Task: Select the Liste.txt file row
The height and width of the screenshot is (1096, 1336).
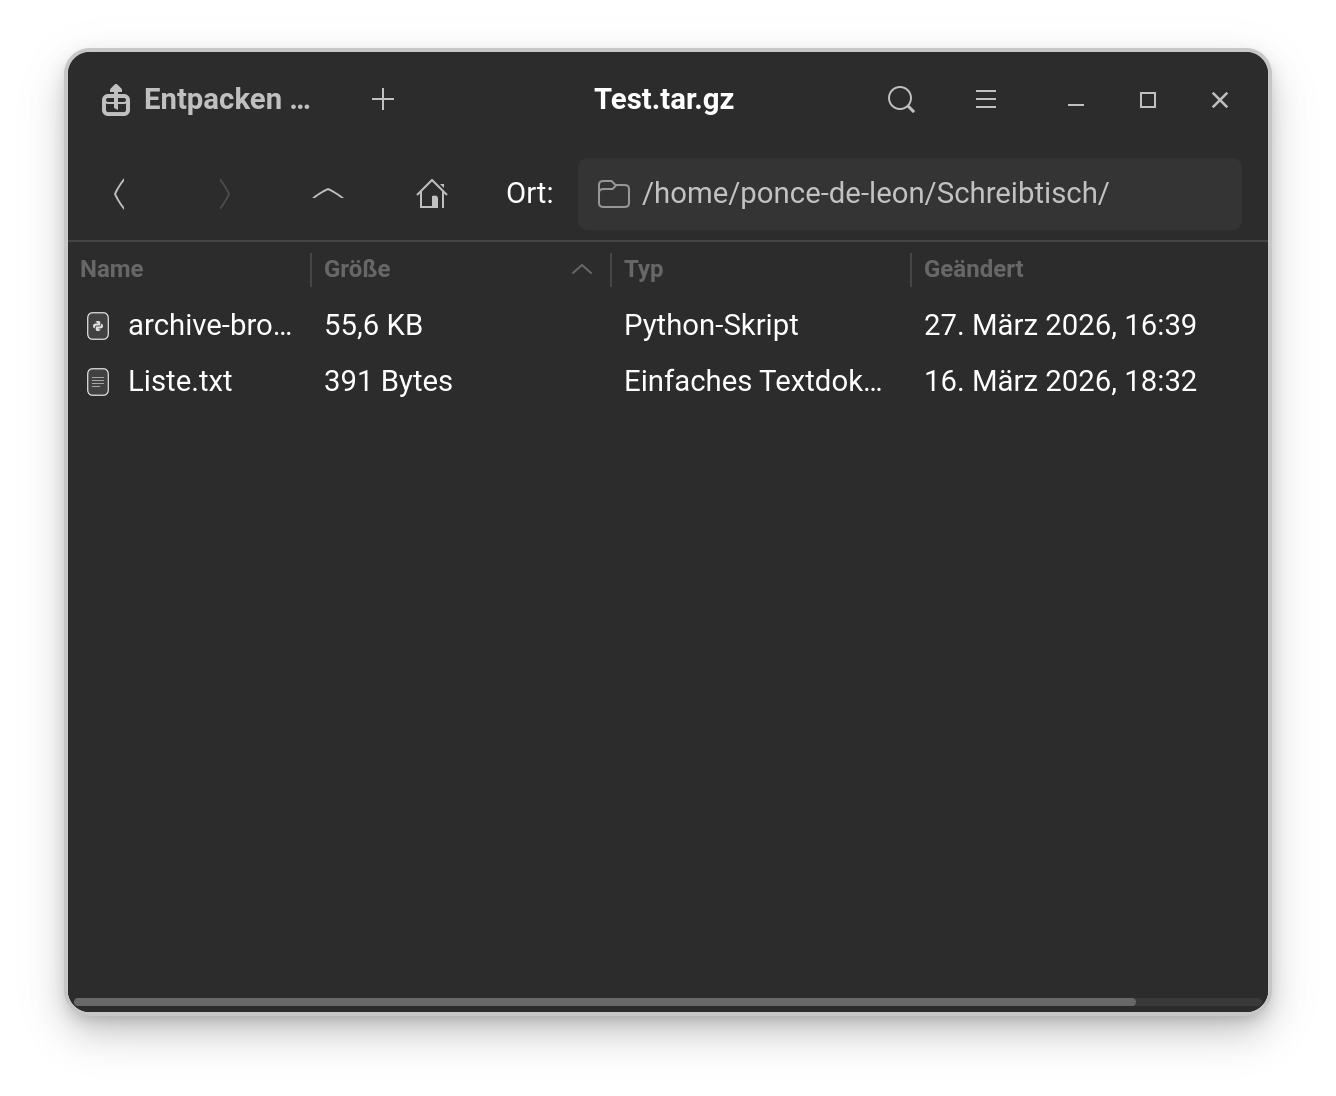Action: coord(180,381)
